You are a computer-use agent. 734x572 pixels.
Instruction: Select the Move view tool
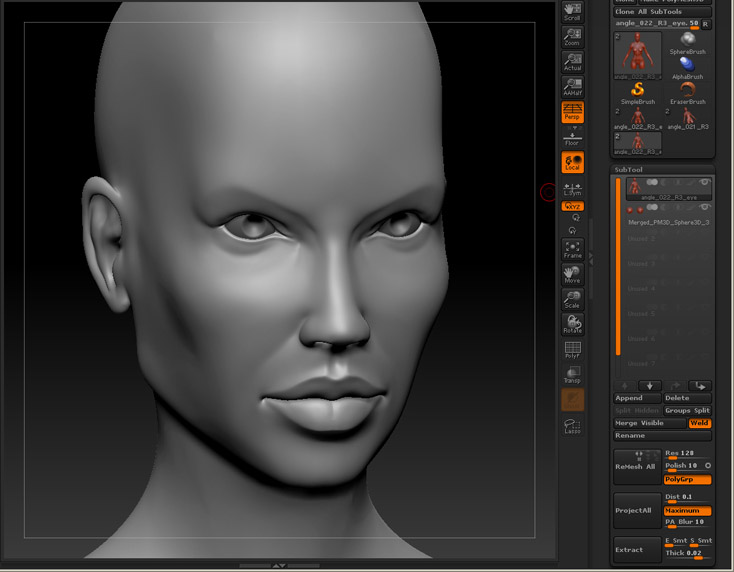point(573,274)
